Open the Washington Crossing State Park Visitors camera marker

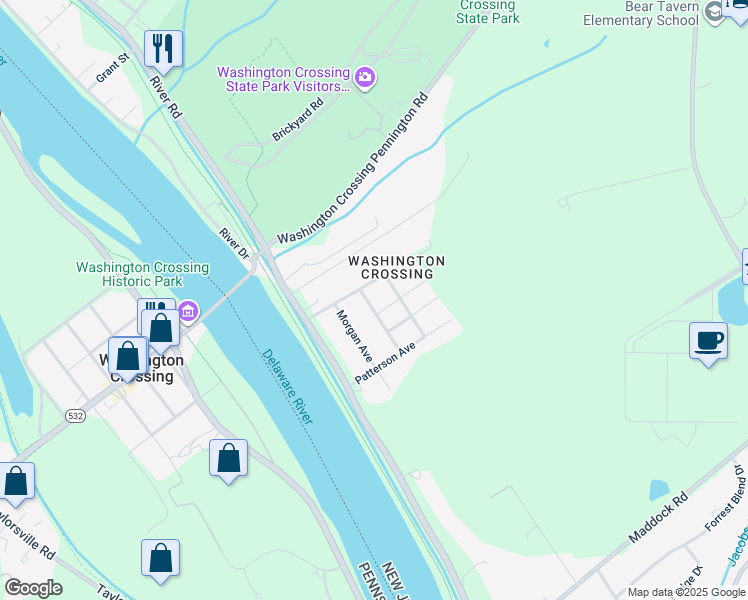(365, 77)
